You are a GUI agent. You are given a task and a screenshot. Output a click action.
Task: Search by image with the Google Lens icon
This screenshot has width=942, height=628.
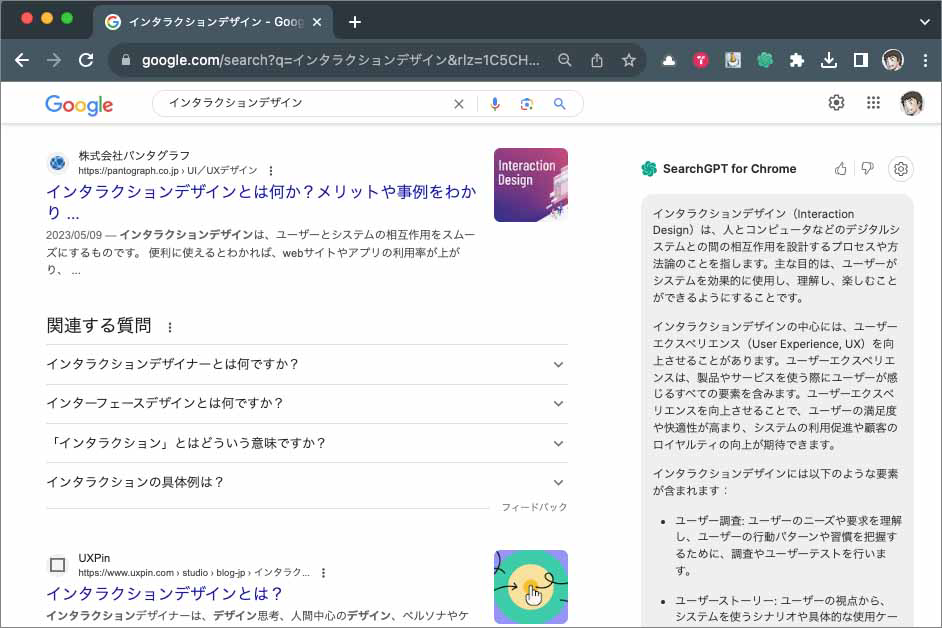(x=527, y=103)
